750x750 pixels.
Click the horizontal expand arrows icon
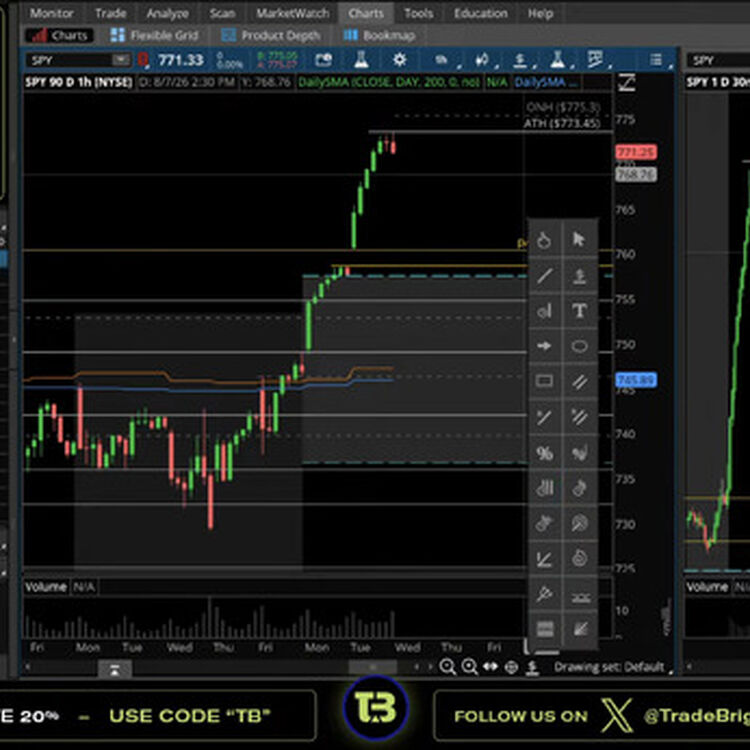coord(491,666)
